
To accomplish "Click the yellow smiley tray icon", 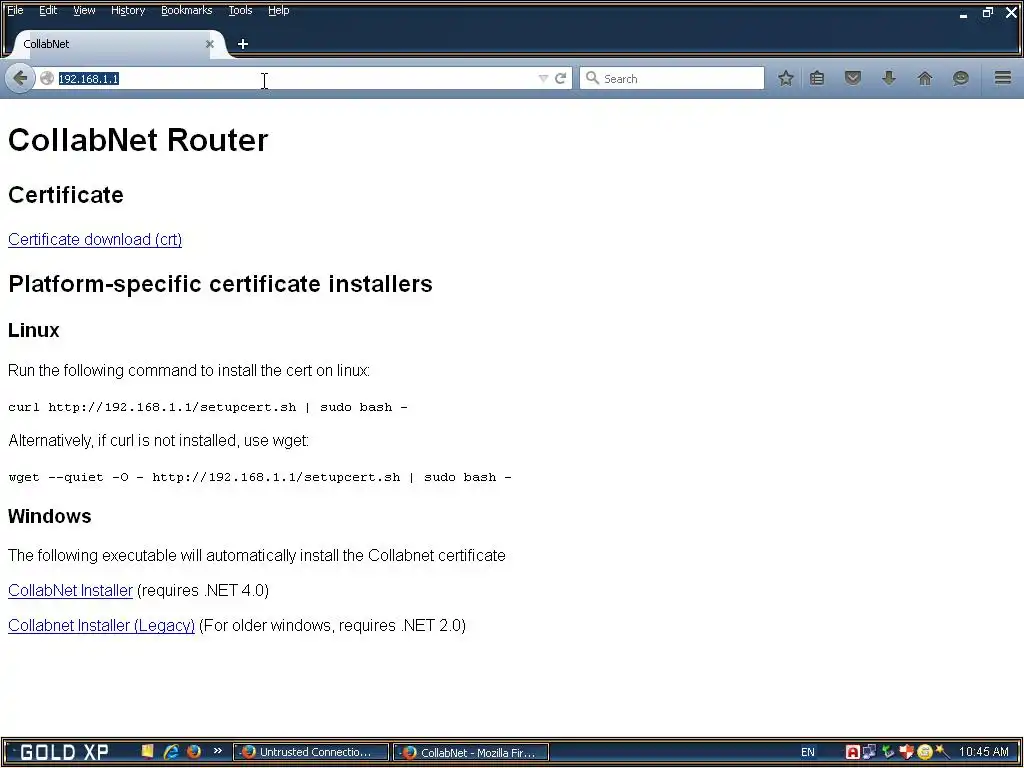I will click(924, 752).
